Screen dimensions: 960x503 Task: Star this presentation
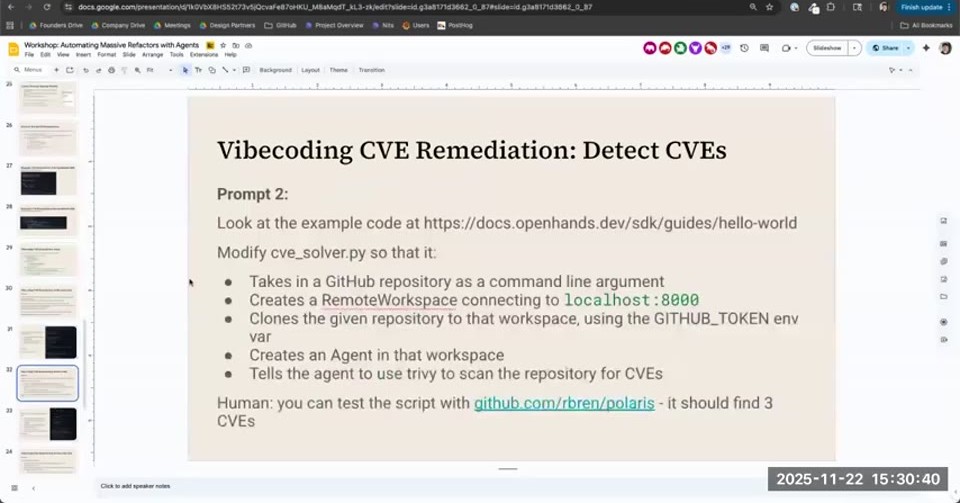[x=223, y=45]
